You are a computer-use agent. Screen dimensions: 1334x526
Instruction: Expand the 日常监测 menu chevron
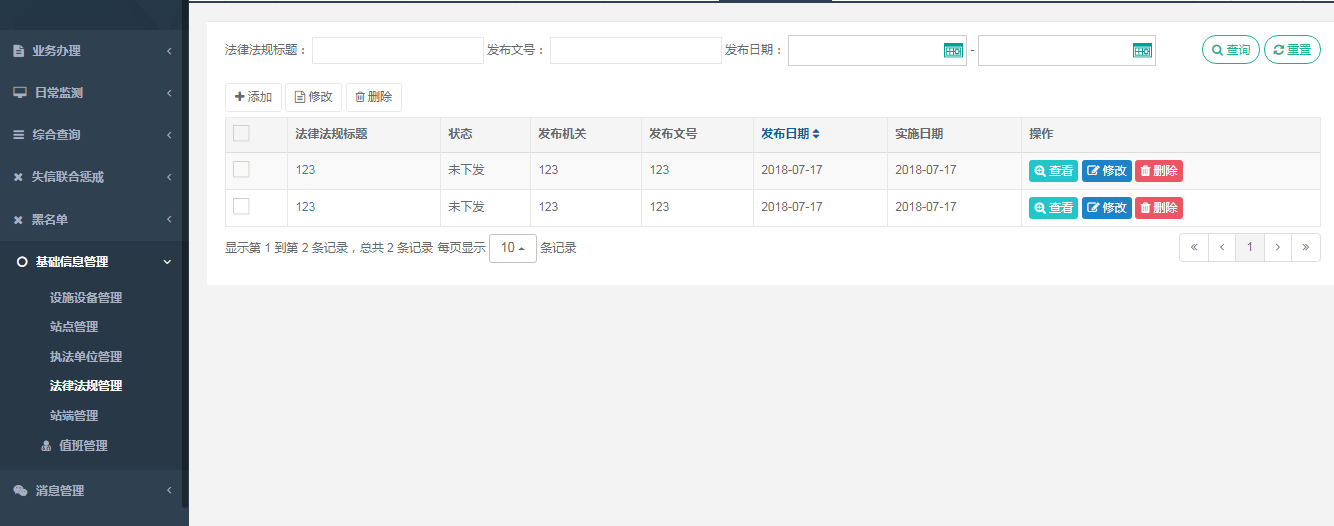point(169,93)
